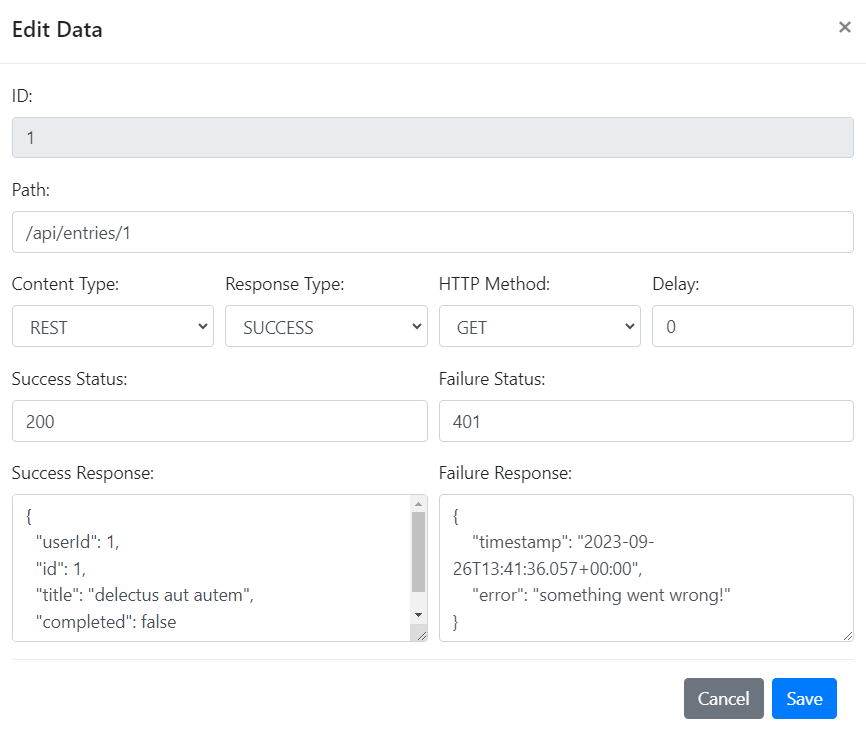Screen dimensions: 866x747
Task: Save the edited data
Action: [x=804, y=699]
